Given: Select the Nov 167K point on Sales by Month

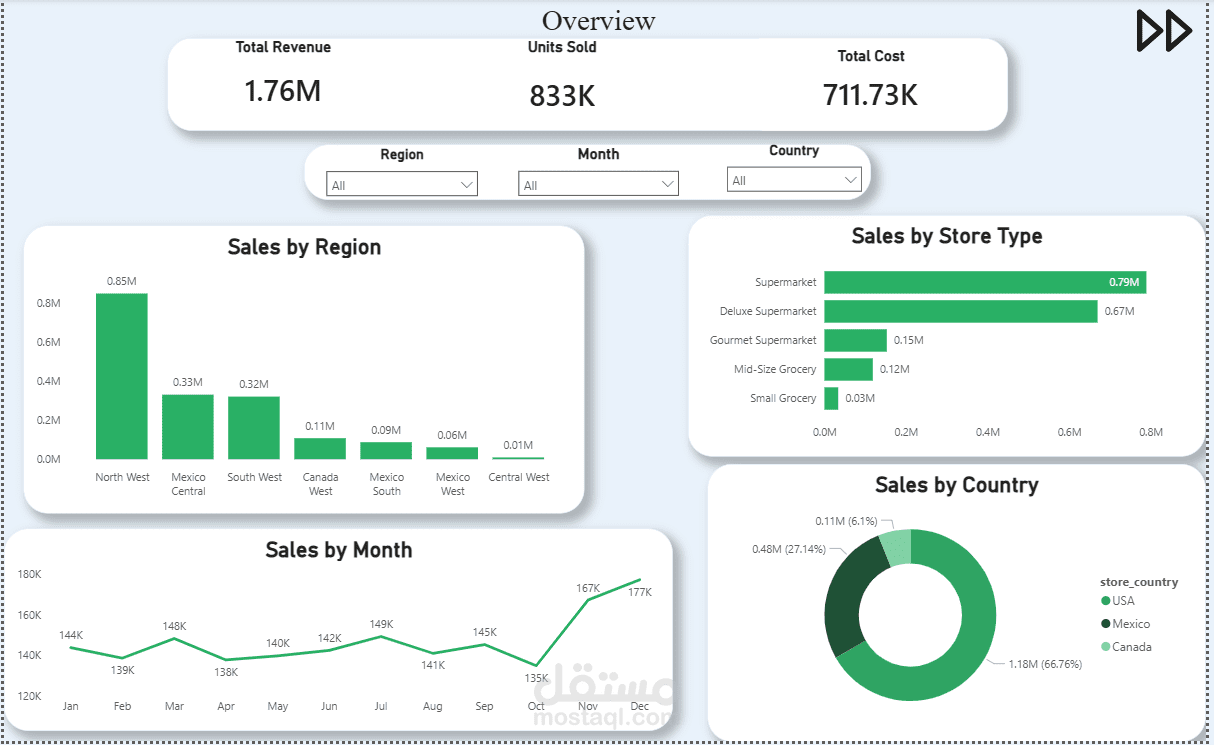Looking at the screenshot, I should click(588, 599).
